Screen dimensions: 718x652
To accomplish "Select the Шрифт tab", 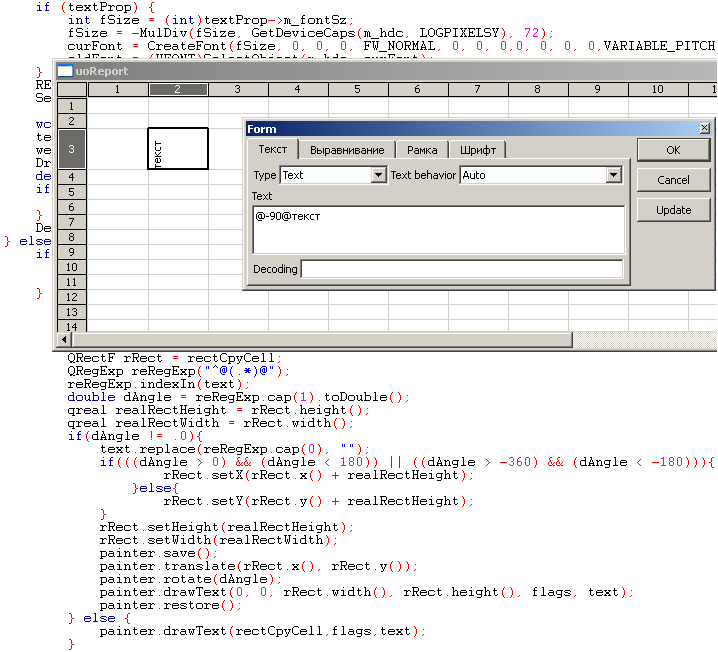I will pos(477,150).
